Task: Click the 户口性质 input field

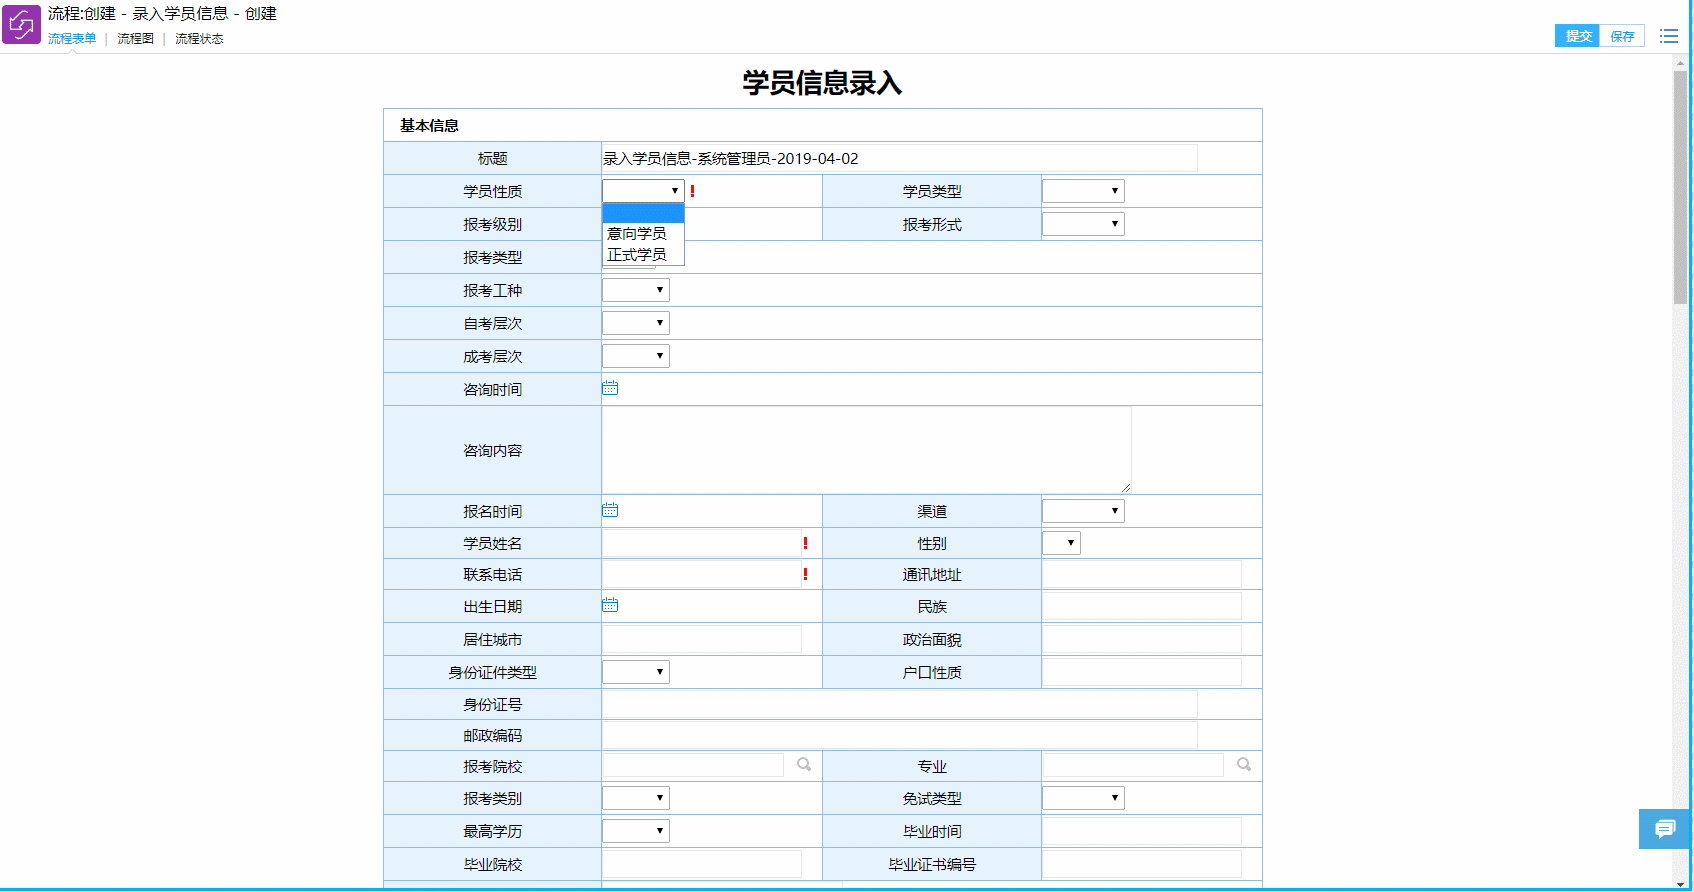Action: click(1141, 672)
